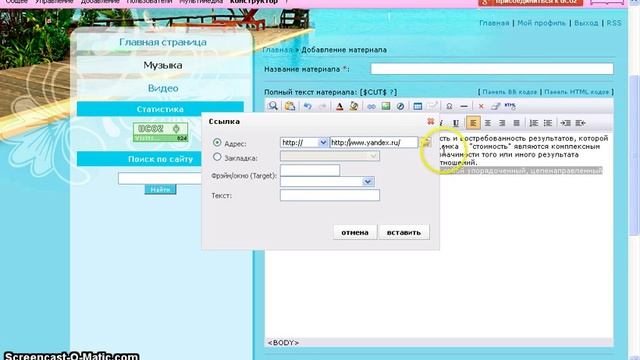
Task: Select the Адрес radio button
Action: click(x=217, y=142)
